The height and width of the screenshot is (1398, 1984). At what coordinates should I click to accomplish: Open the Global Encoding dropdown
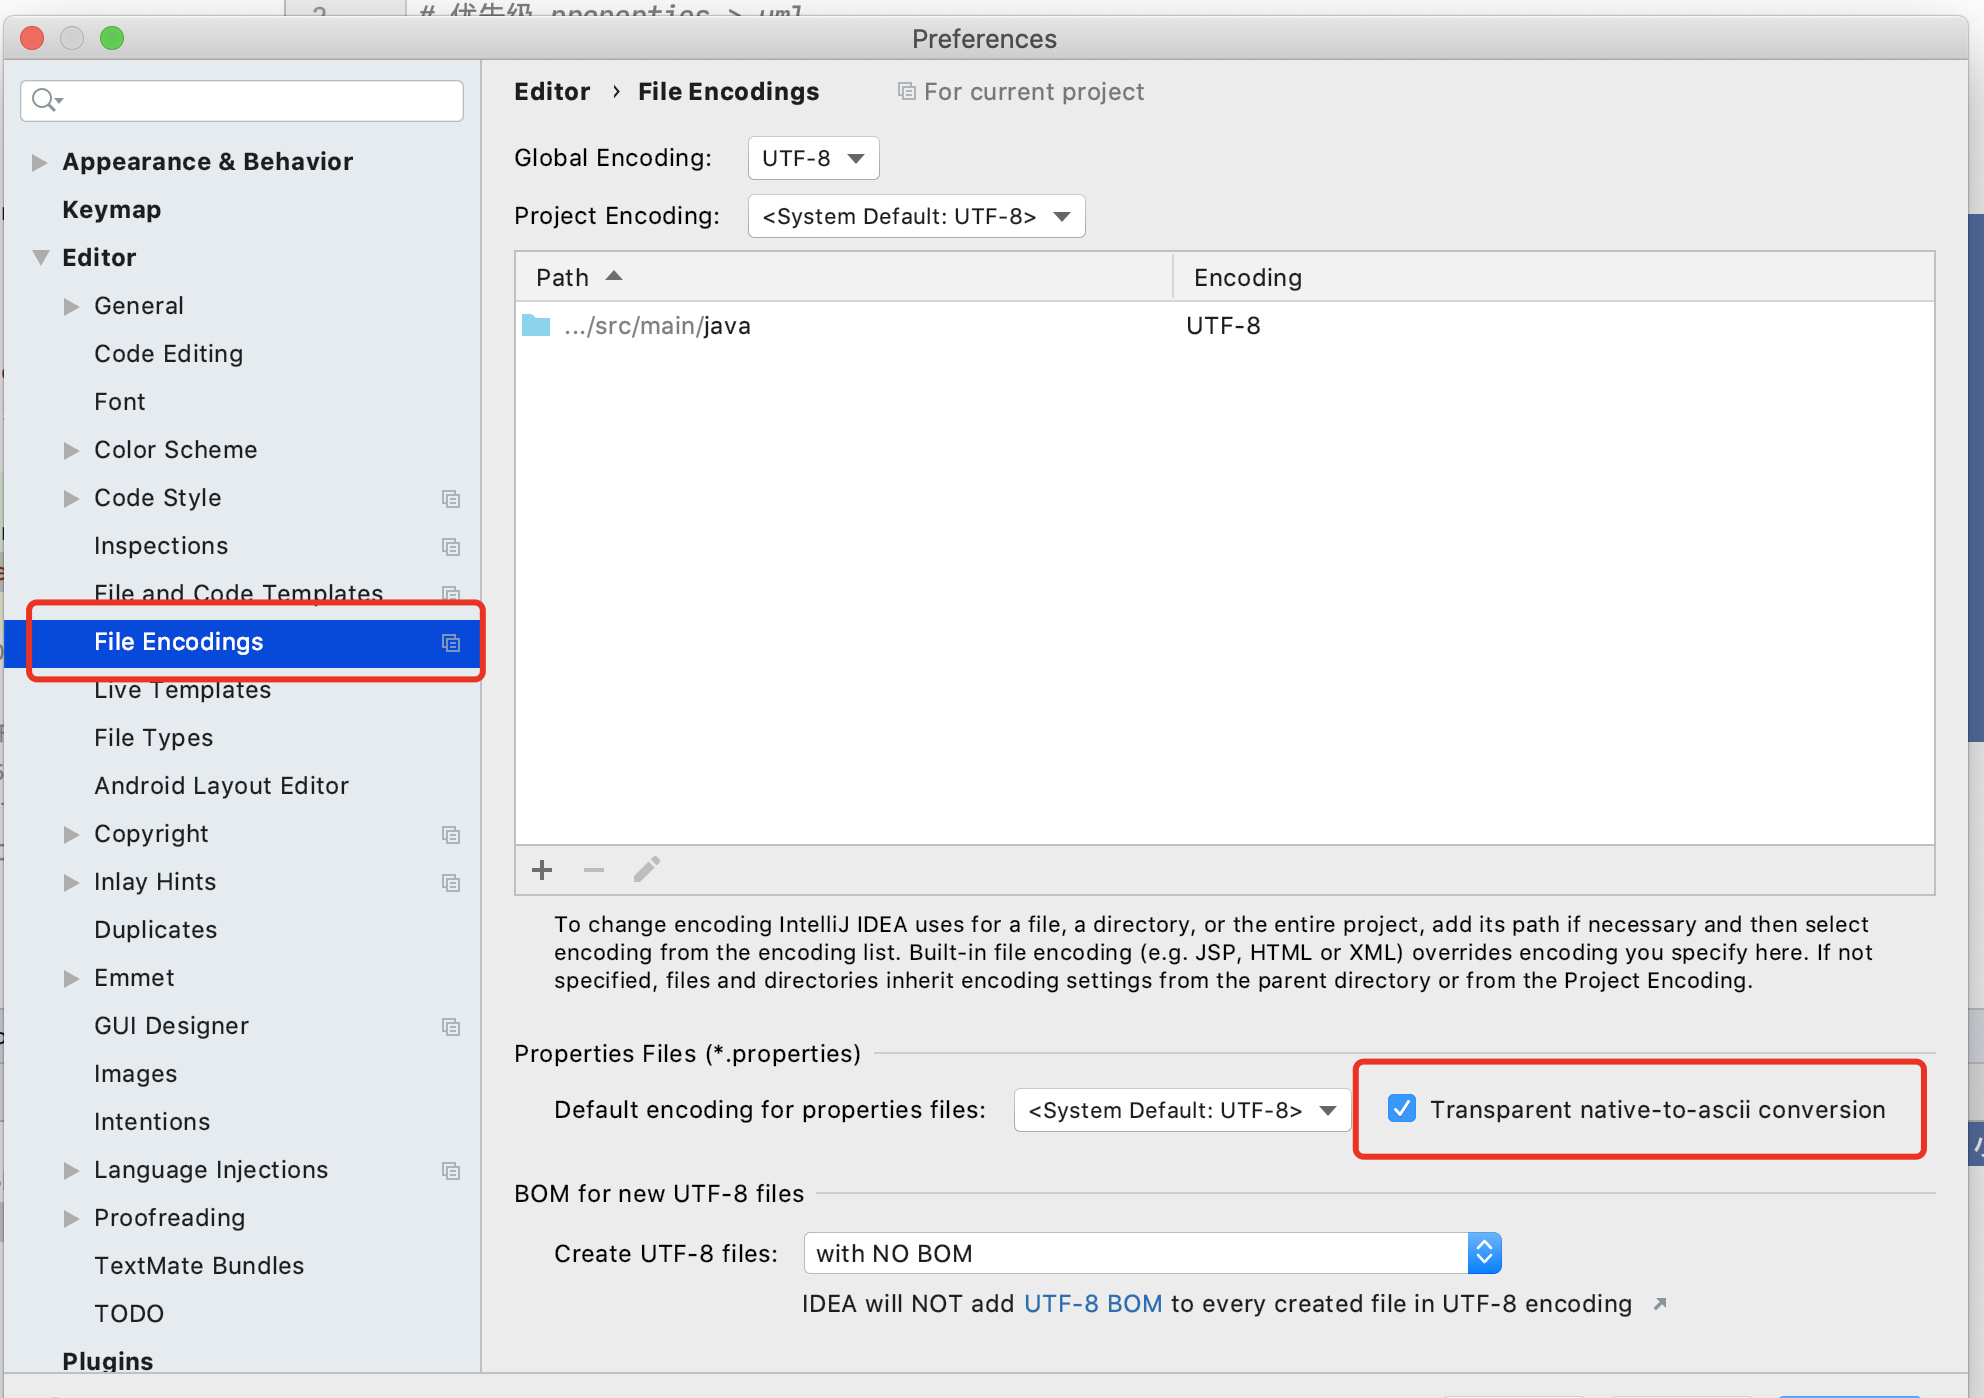click(813, 158)
